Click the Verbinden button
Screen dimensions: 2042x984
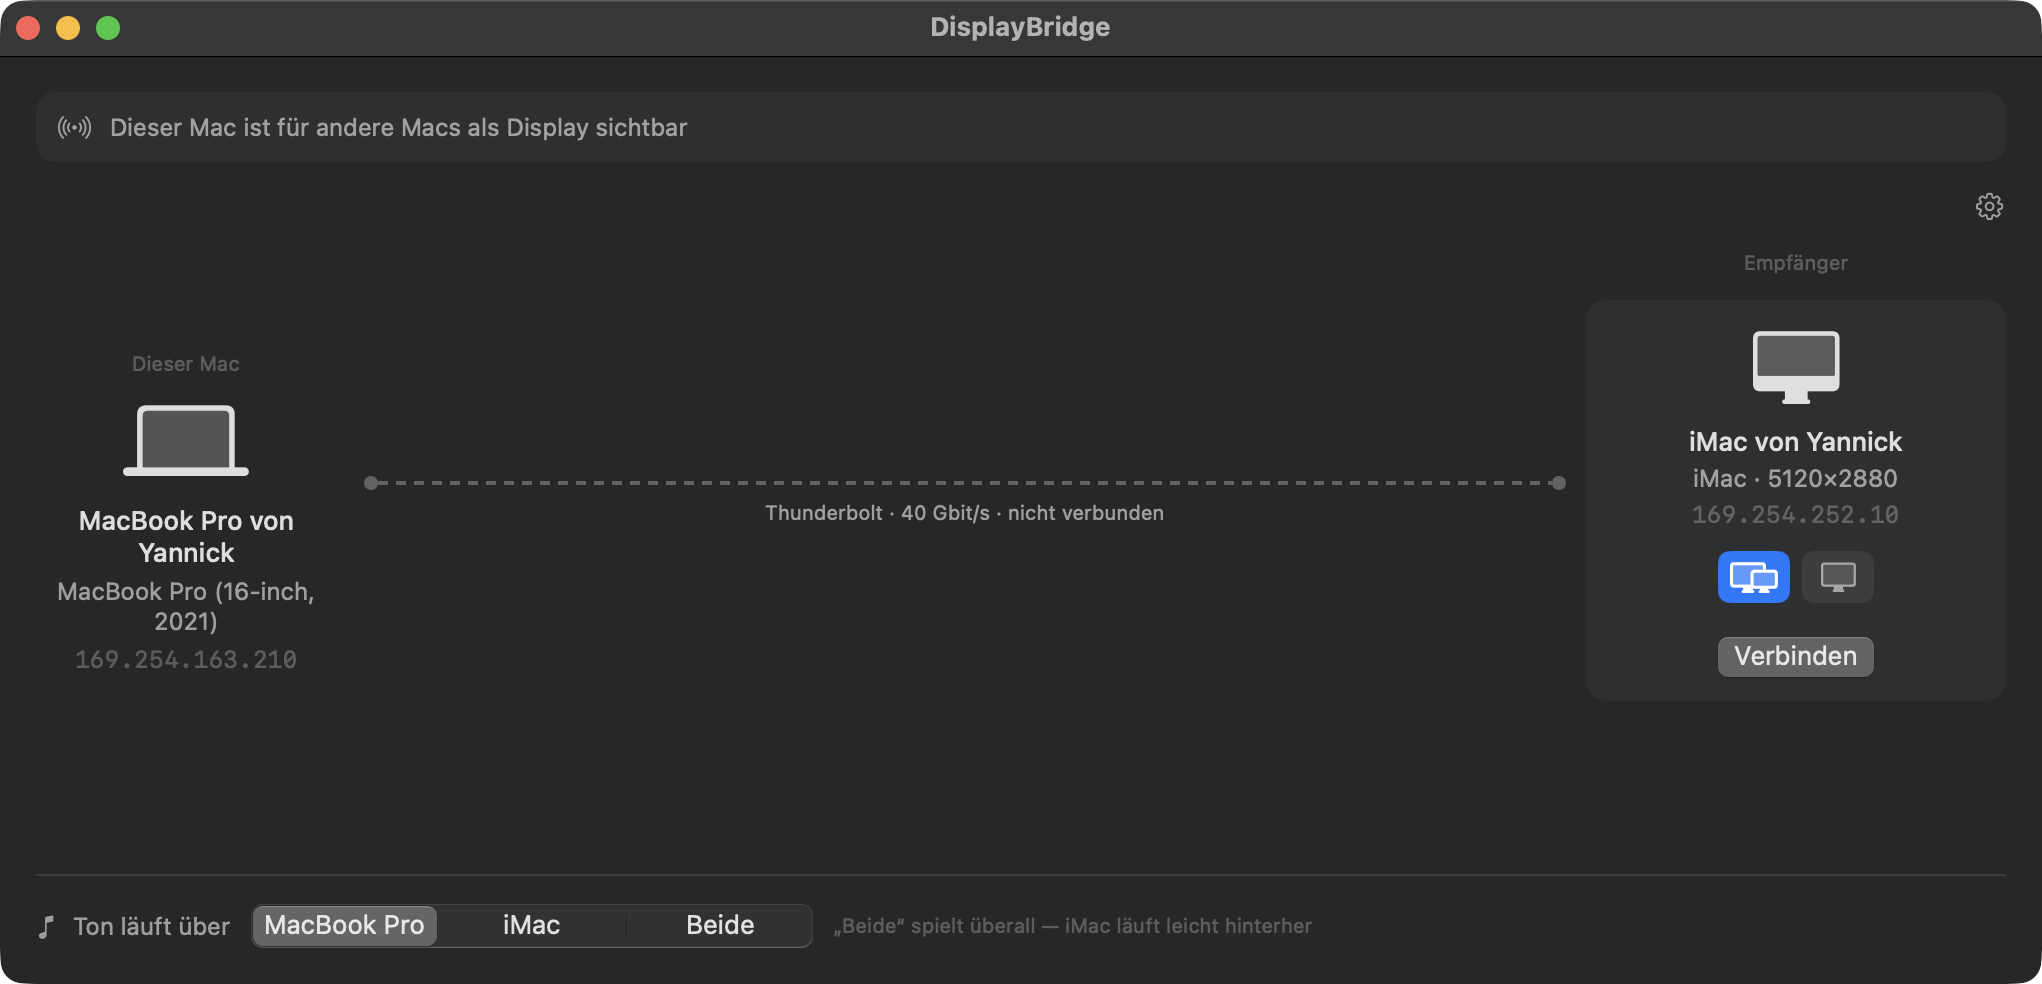[x=1795, y=656]
